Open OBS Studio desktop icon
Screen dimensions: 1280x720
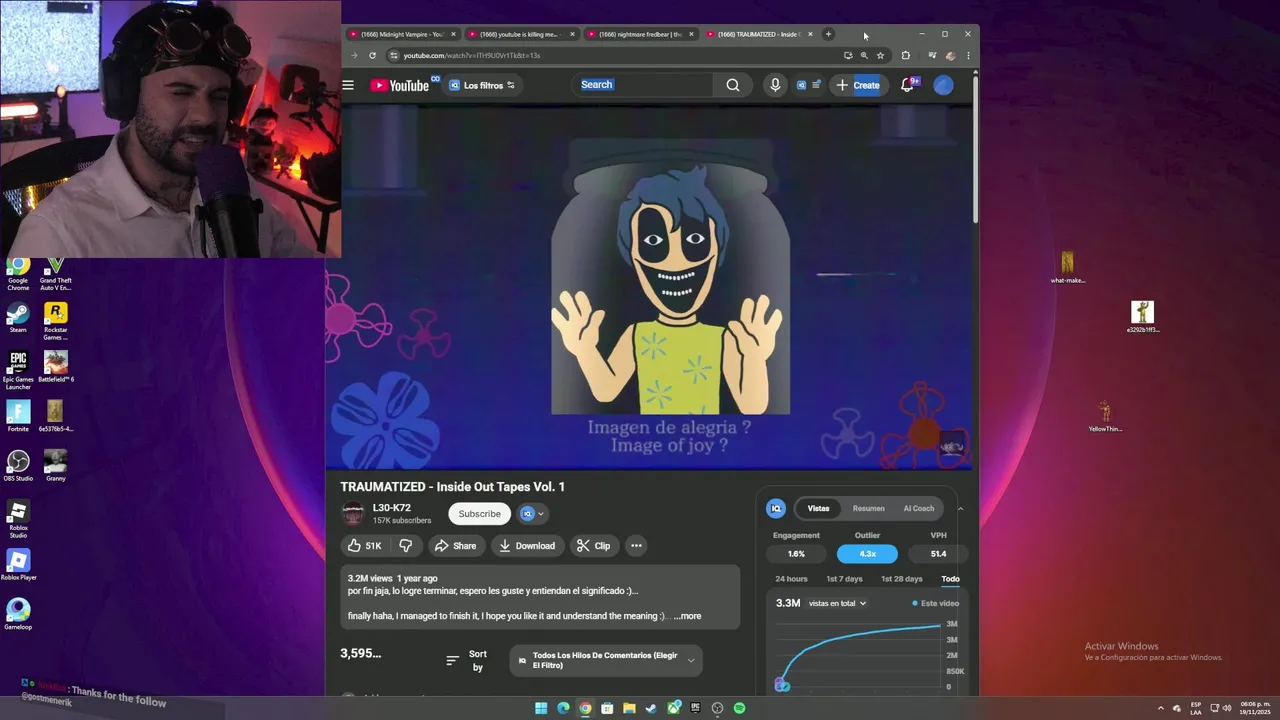18,465
